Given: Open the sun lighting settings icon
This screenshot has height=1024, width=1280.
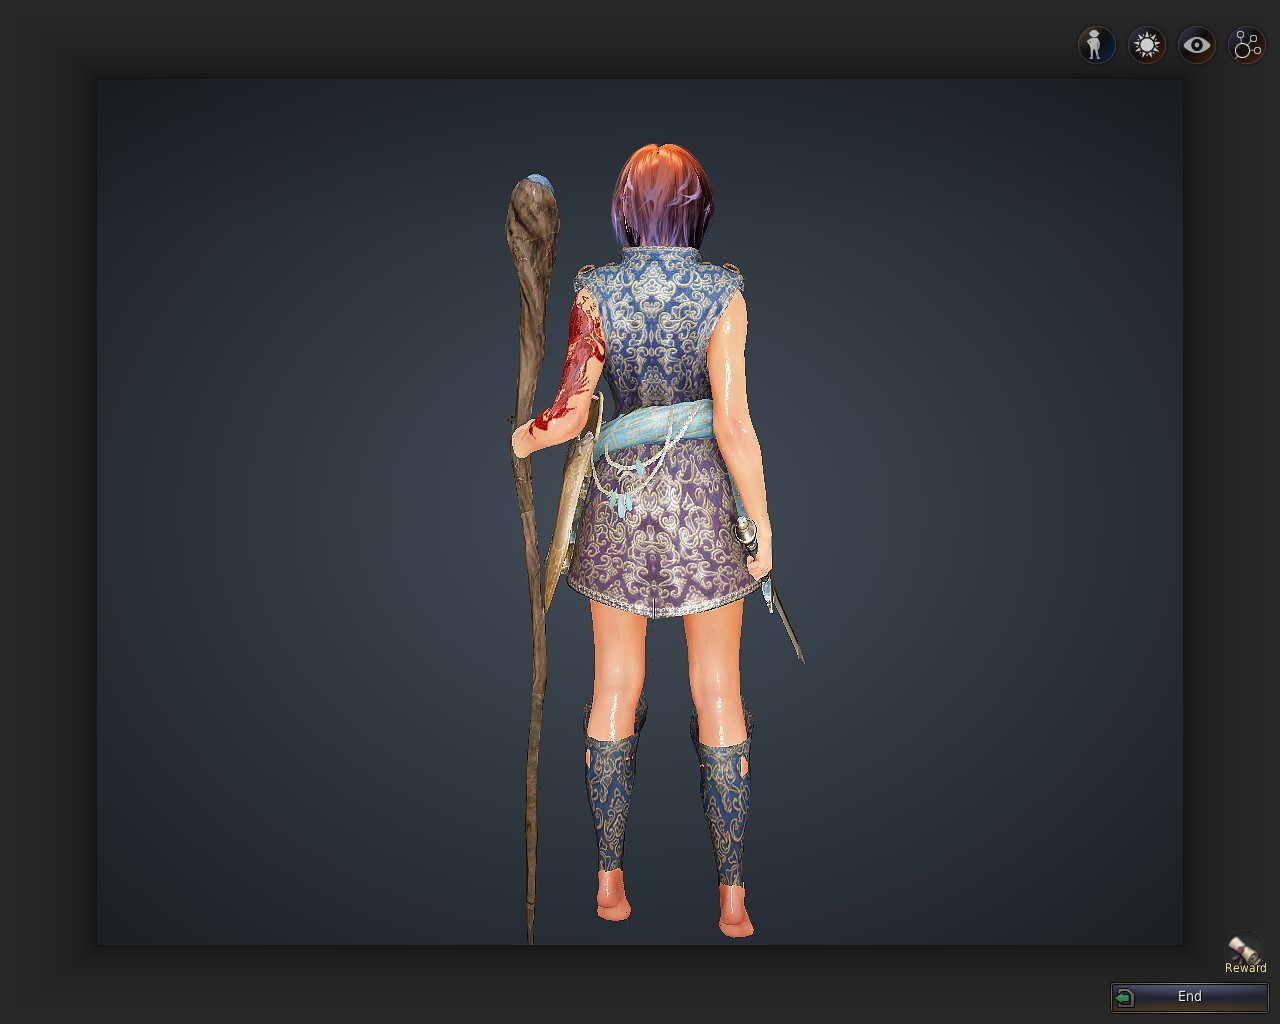Looking at the screenshot, I should (1146, 45).
